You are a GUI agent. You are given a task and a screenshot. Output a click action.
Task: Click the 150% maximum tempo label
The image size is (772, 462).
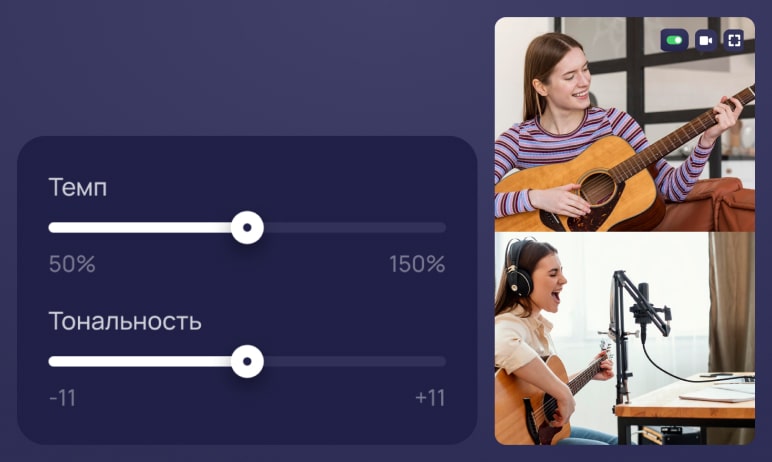click(417, 264)
